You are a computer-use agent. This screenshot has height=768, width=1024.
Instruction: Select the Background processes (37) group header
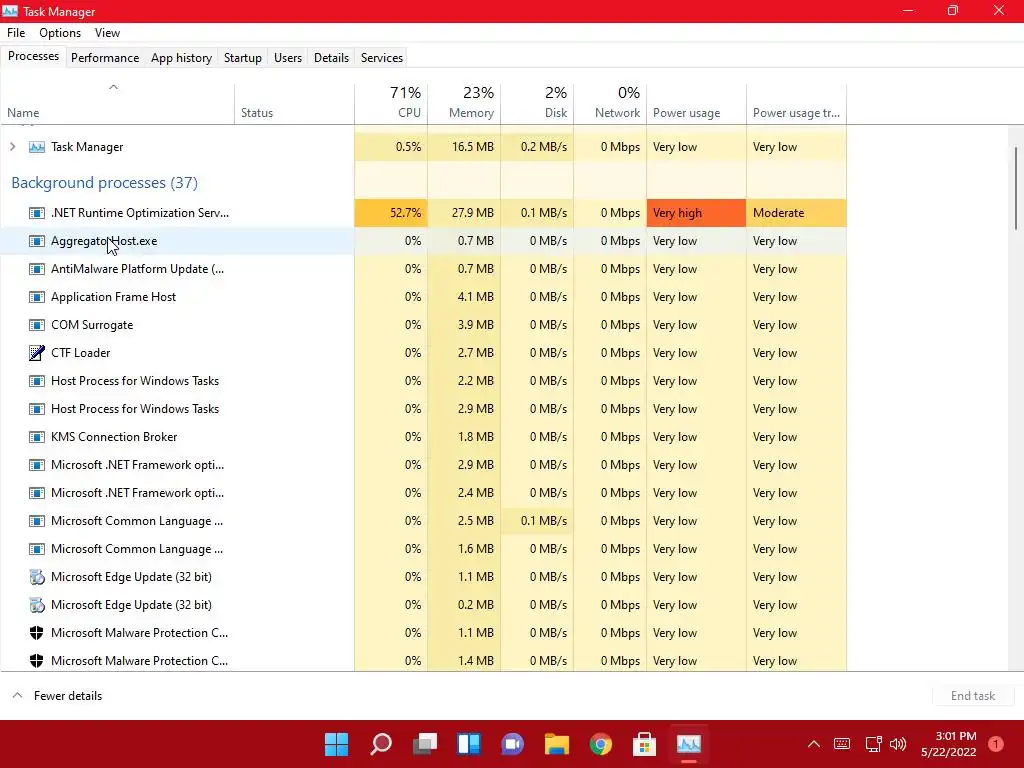pos(104,183)
